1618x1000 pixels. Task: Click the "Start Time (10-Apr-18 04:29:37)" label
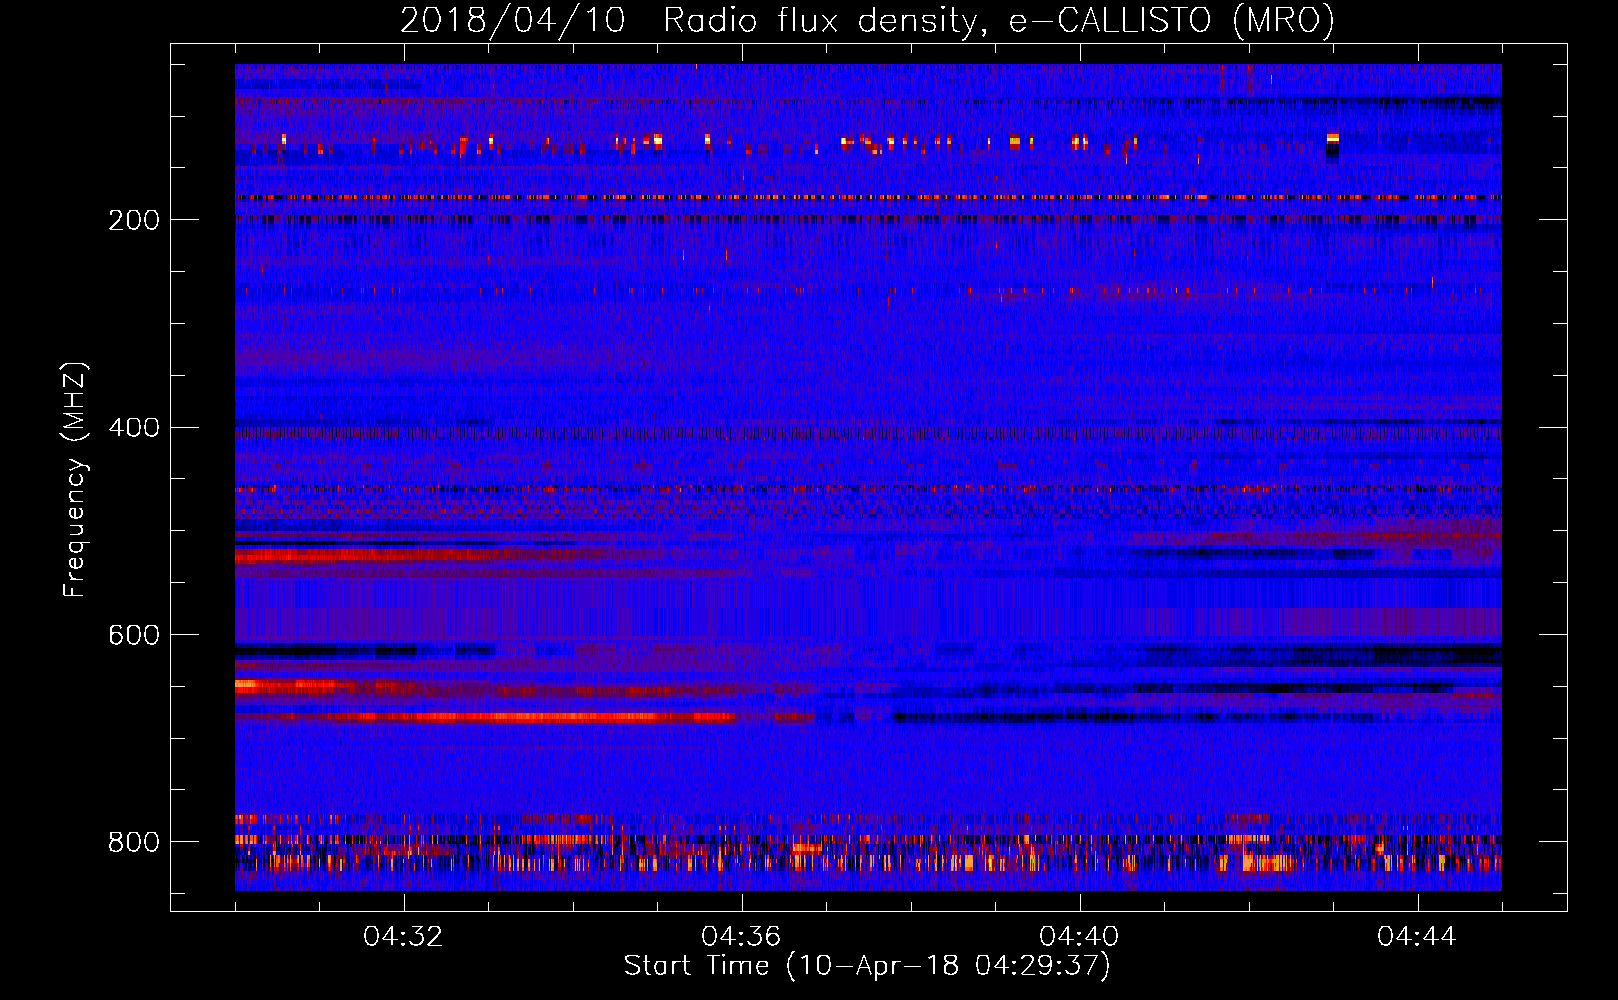867,966
